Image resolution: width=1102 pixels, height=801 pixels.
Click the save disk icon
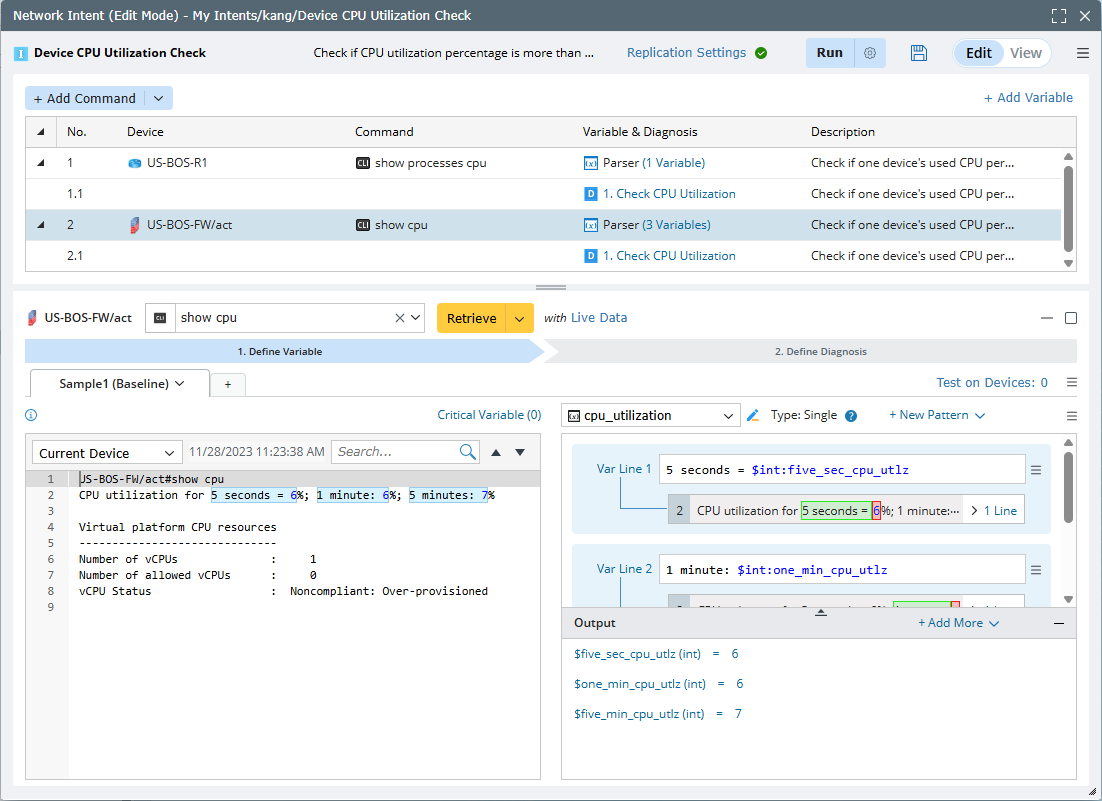tap(919, 53)
